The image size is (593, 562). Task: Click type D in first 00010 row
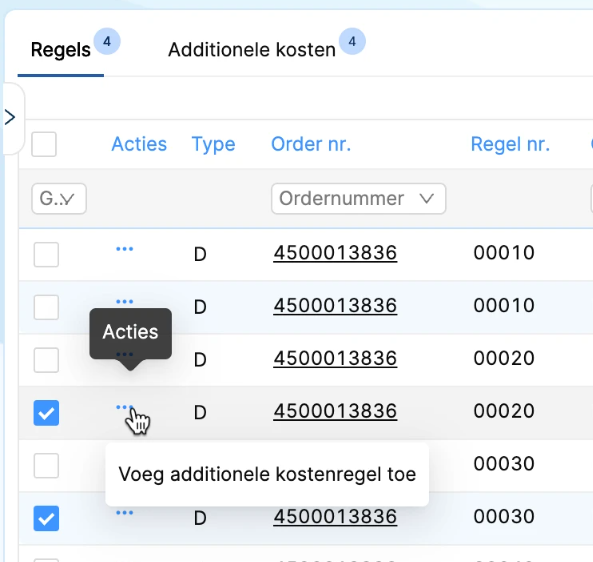click(200, 254)
